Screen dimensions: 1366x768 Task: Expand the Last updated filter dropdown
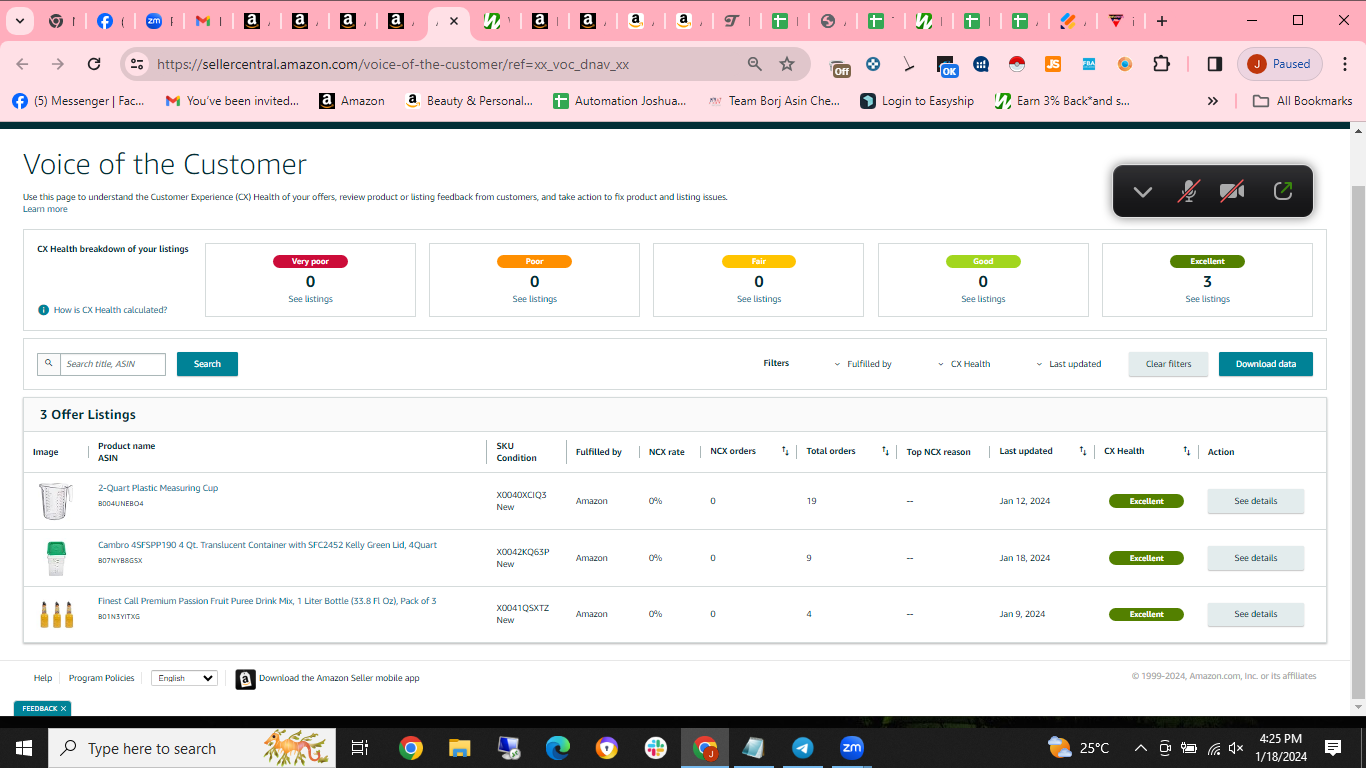tap(1069, 364)
